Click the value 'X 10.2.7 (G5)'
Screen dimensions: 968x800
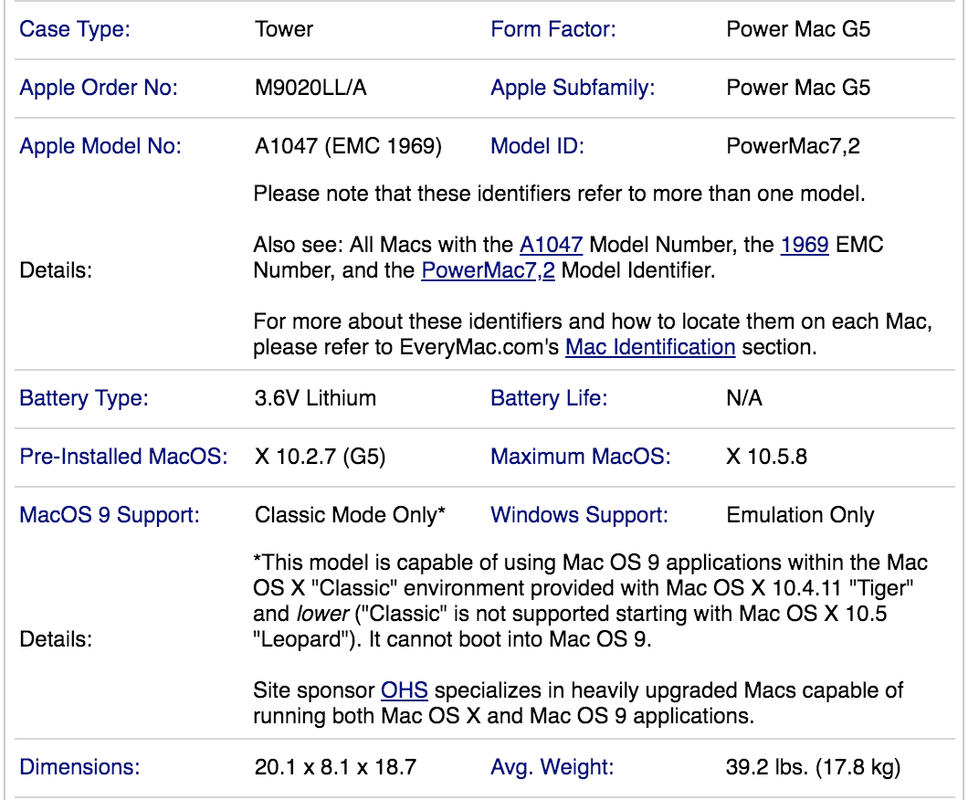[320, 457]
